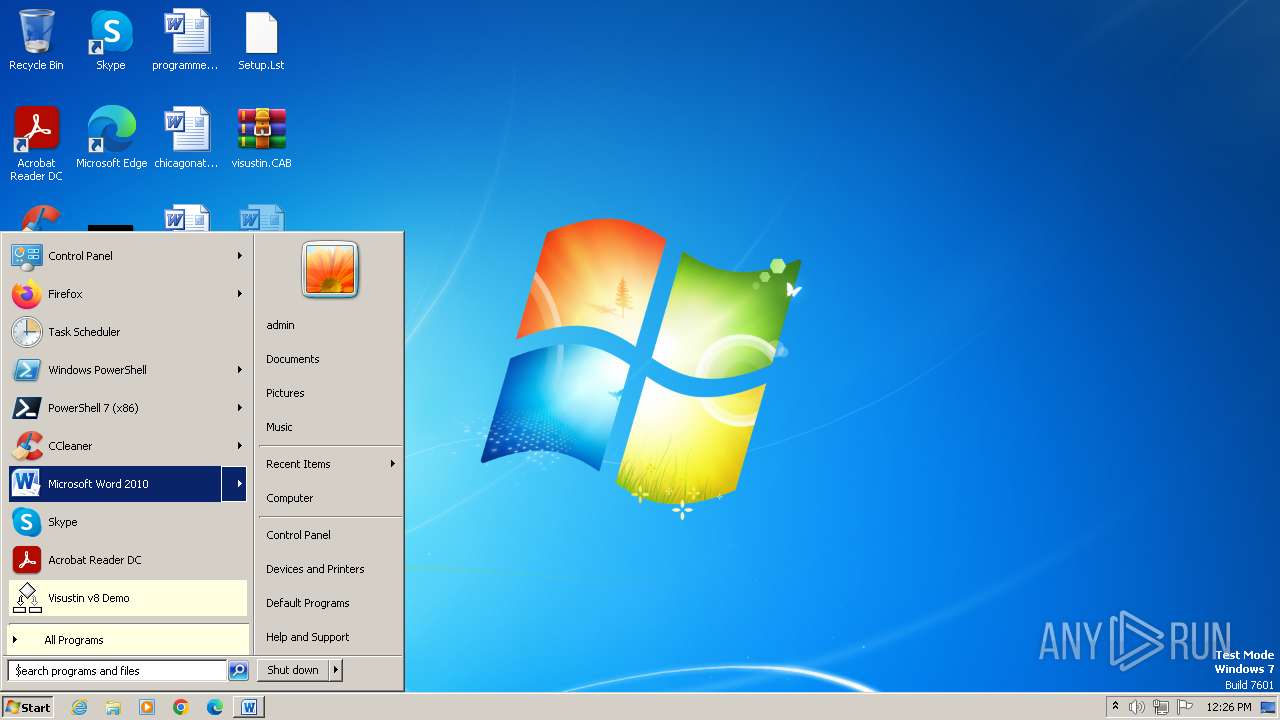Expand Microsoft Word 2010 jump list arrow
This screenshot has height=720, width=1280.
pyautogui.click(x=235, y=484)
